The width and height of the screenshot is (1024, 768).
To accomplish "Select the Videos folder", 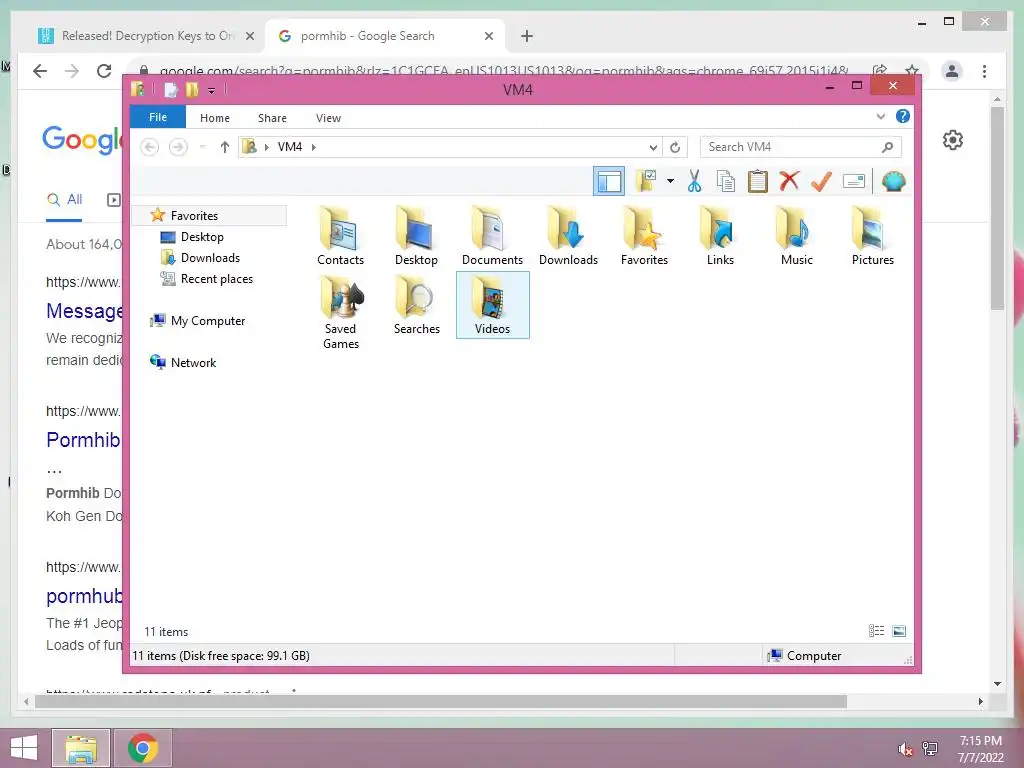I will coord(492,305).
